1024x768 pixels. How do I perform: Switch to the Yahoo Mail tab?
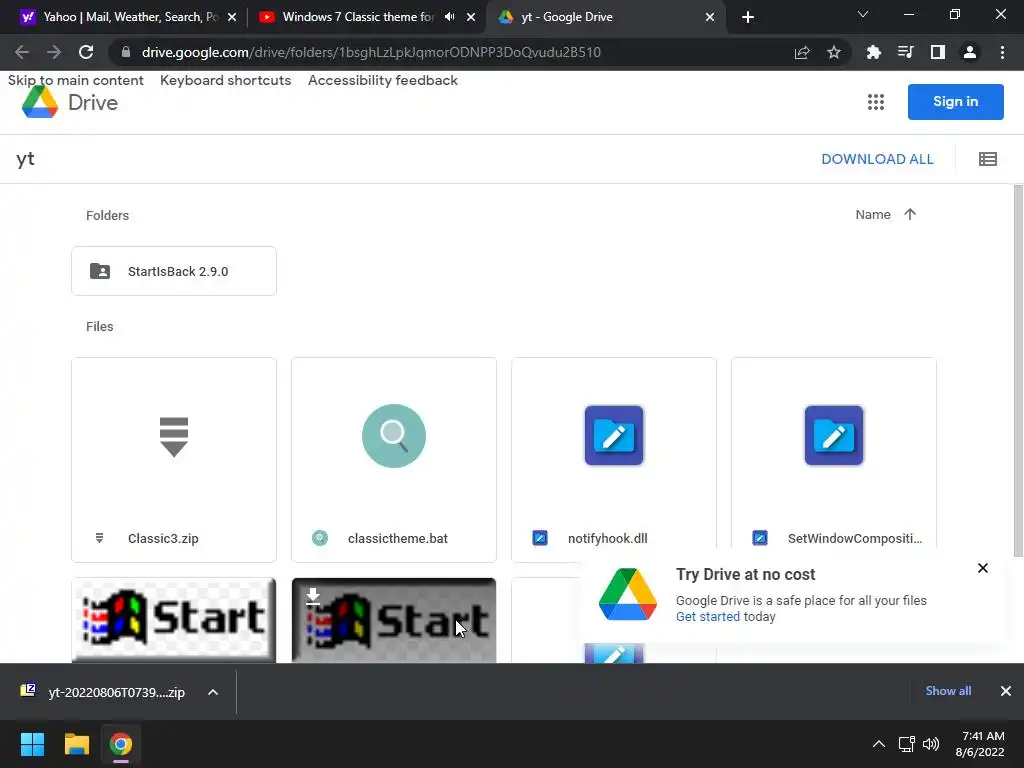pos(129,17)
